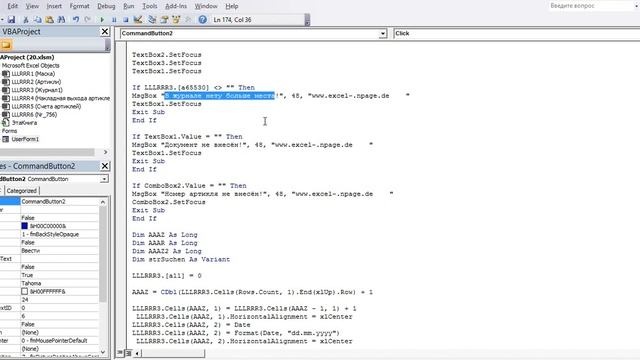This screenshot has width=640, height=360.
Task: Open the Window menu
Action: (x=206, y=6)
